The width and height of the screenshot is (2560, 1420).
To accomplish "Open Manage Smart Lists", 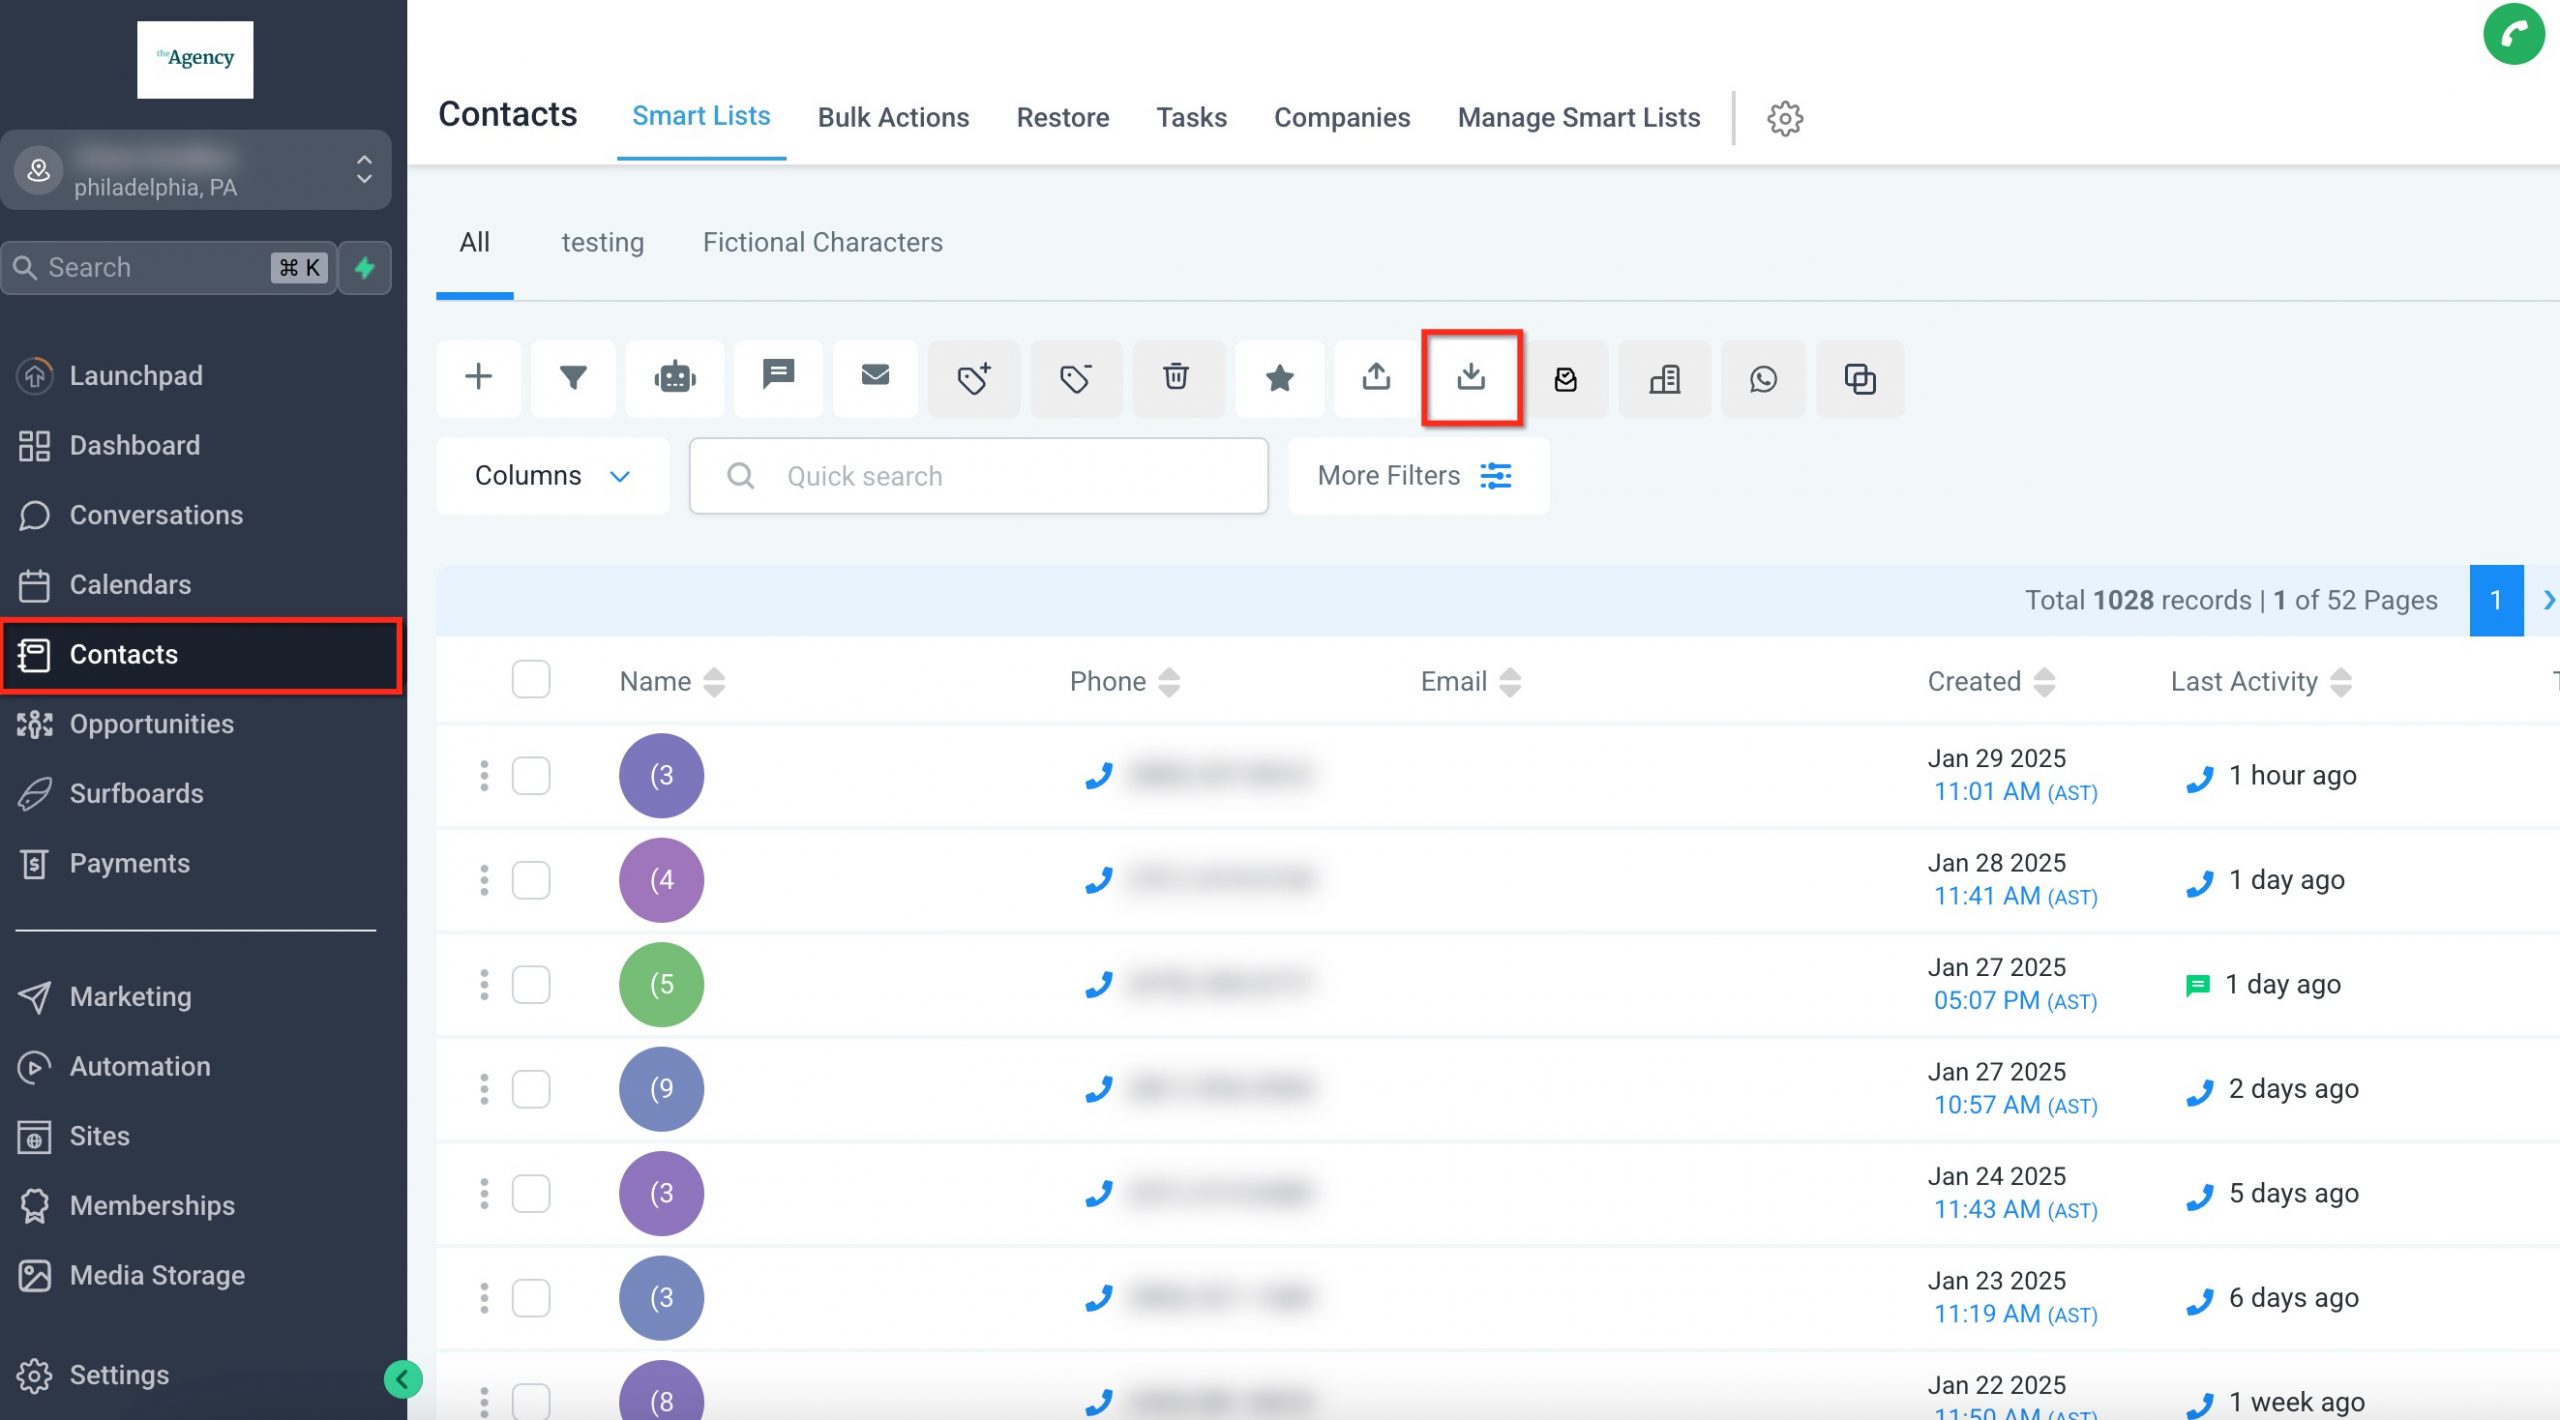I will pos(1578,117).
